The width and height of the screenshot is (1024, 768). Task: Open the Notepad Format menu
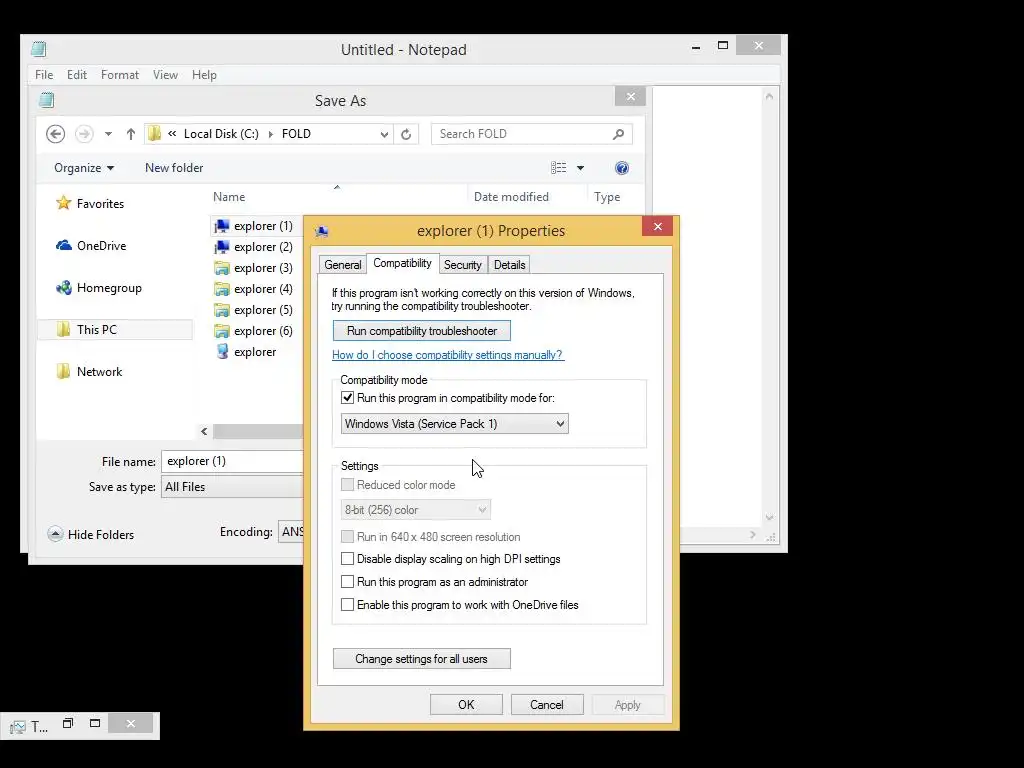tap(120, 75)
